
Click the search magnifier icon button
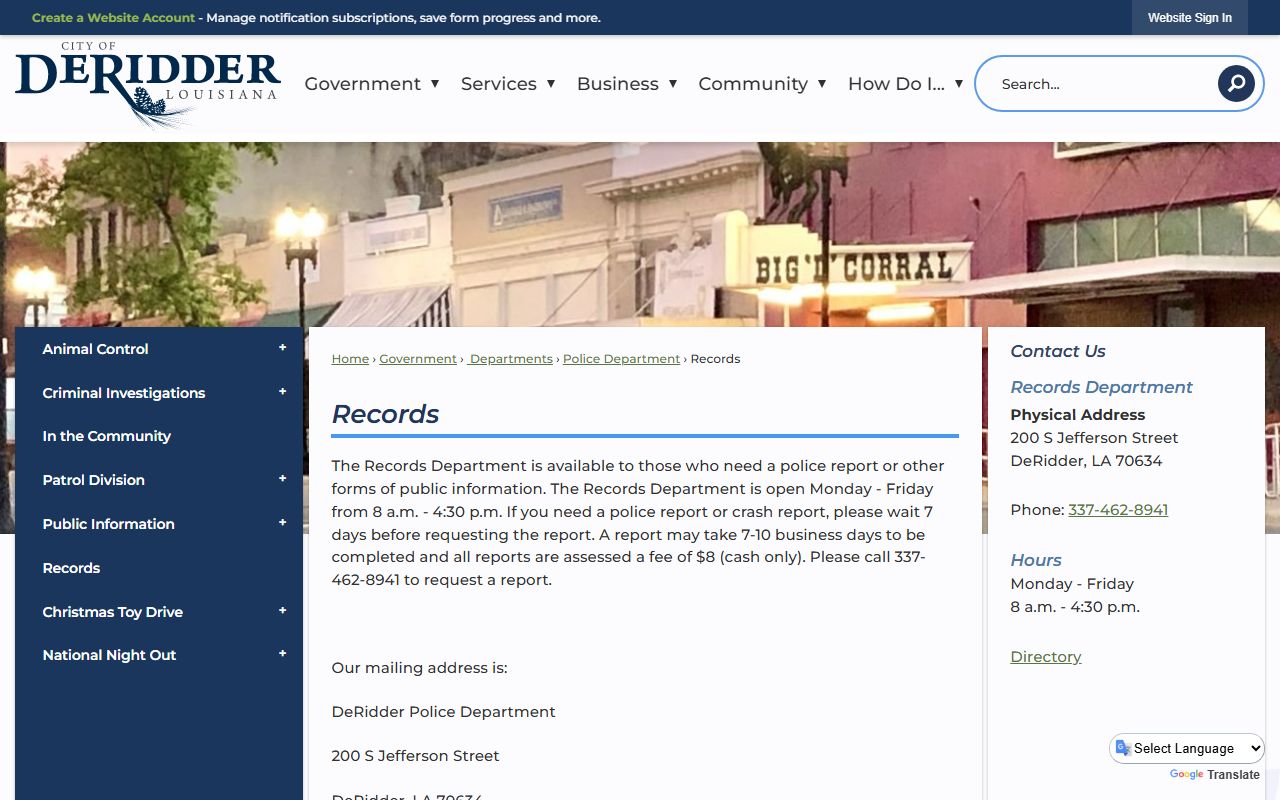1236,83
